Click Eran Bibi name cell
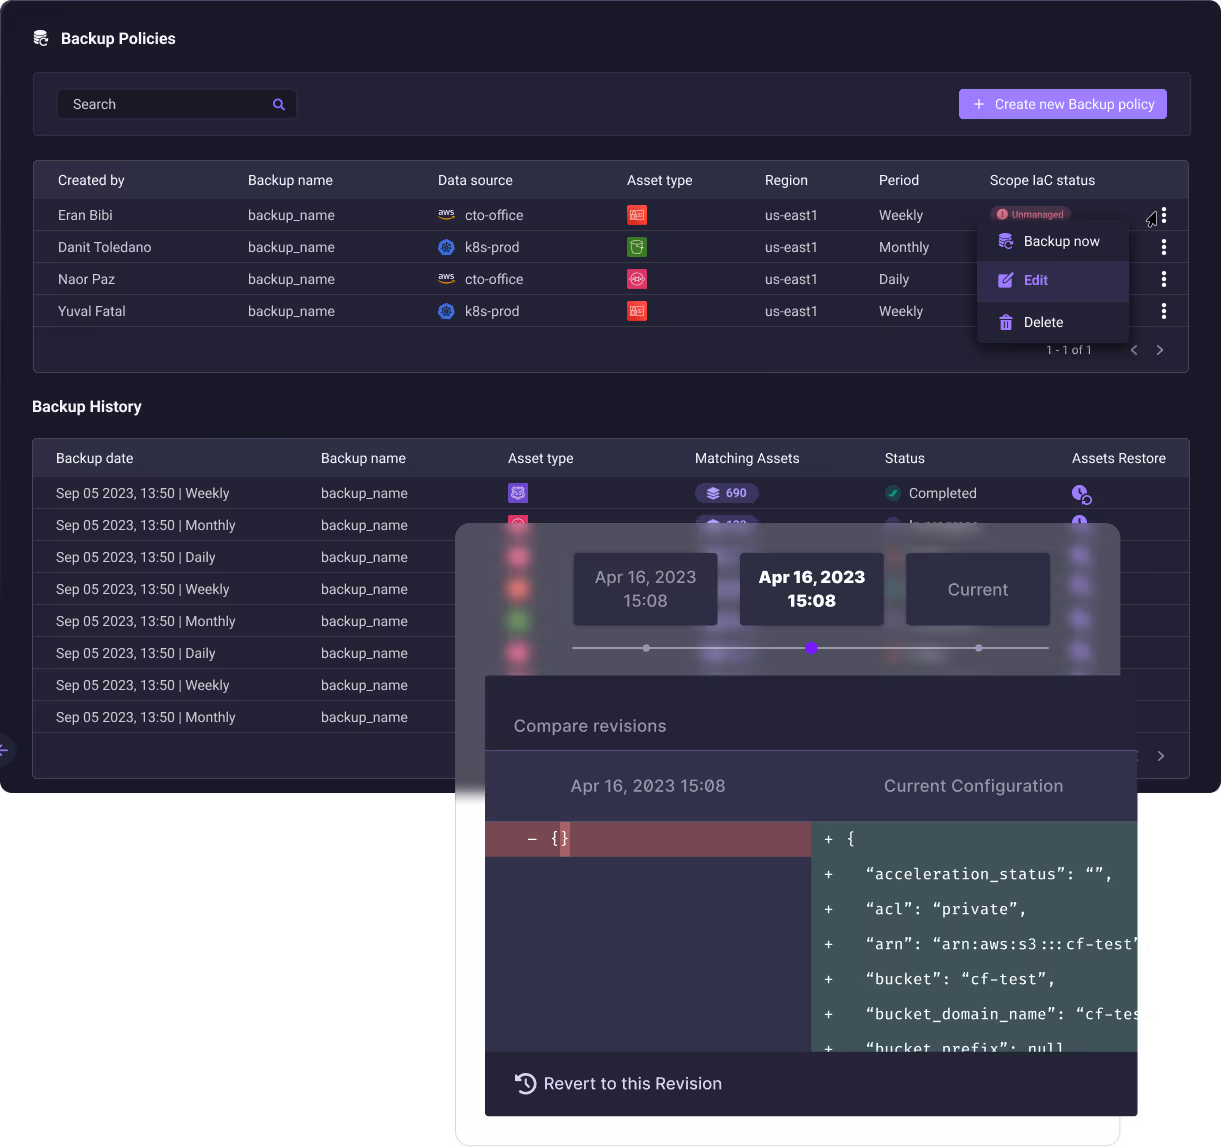The width and height of the screenshot is (1221, 1147). coord(85,215)
